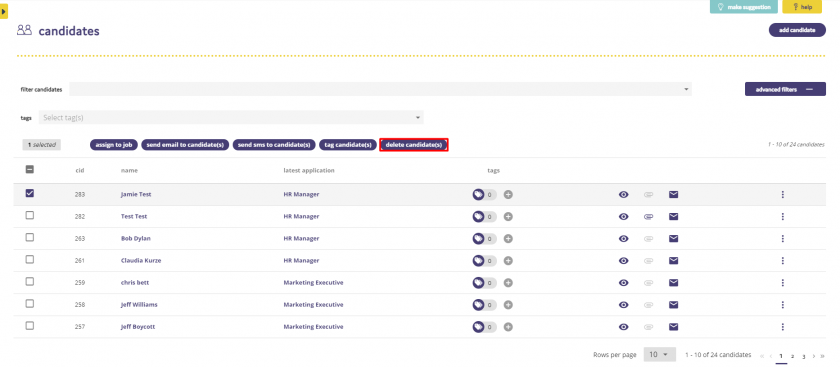The width and height of the screenshot is (840, 367).
Task: View Jeff Williams's profile with eye icon
Action: (x=624, y=304)
